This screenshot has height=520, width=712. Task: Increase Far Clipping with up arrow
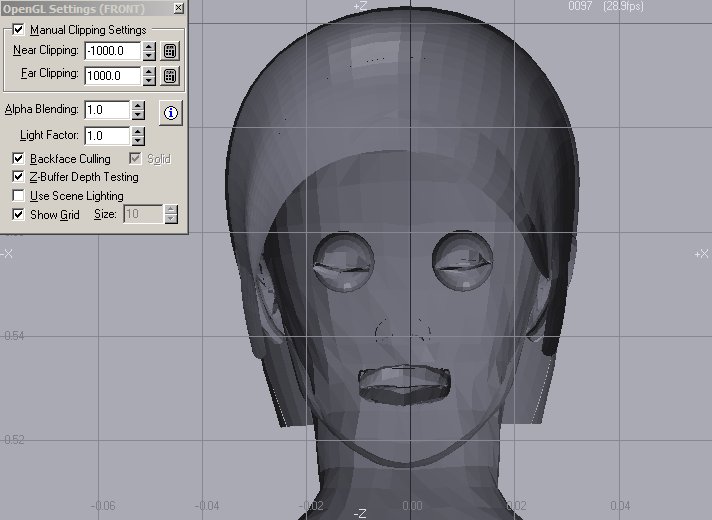tap(149, 70)
